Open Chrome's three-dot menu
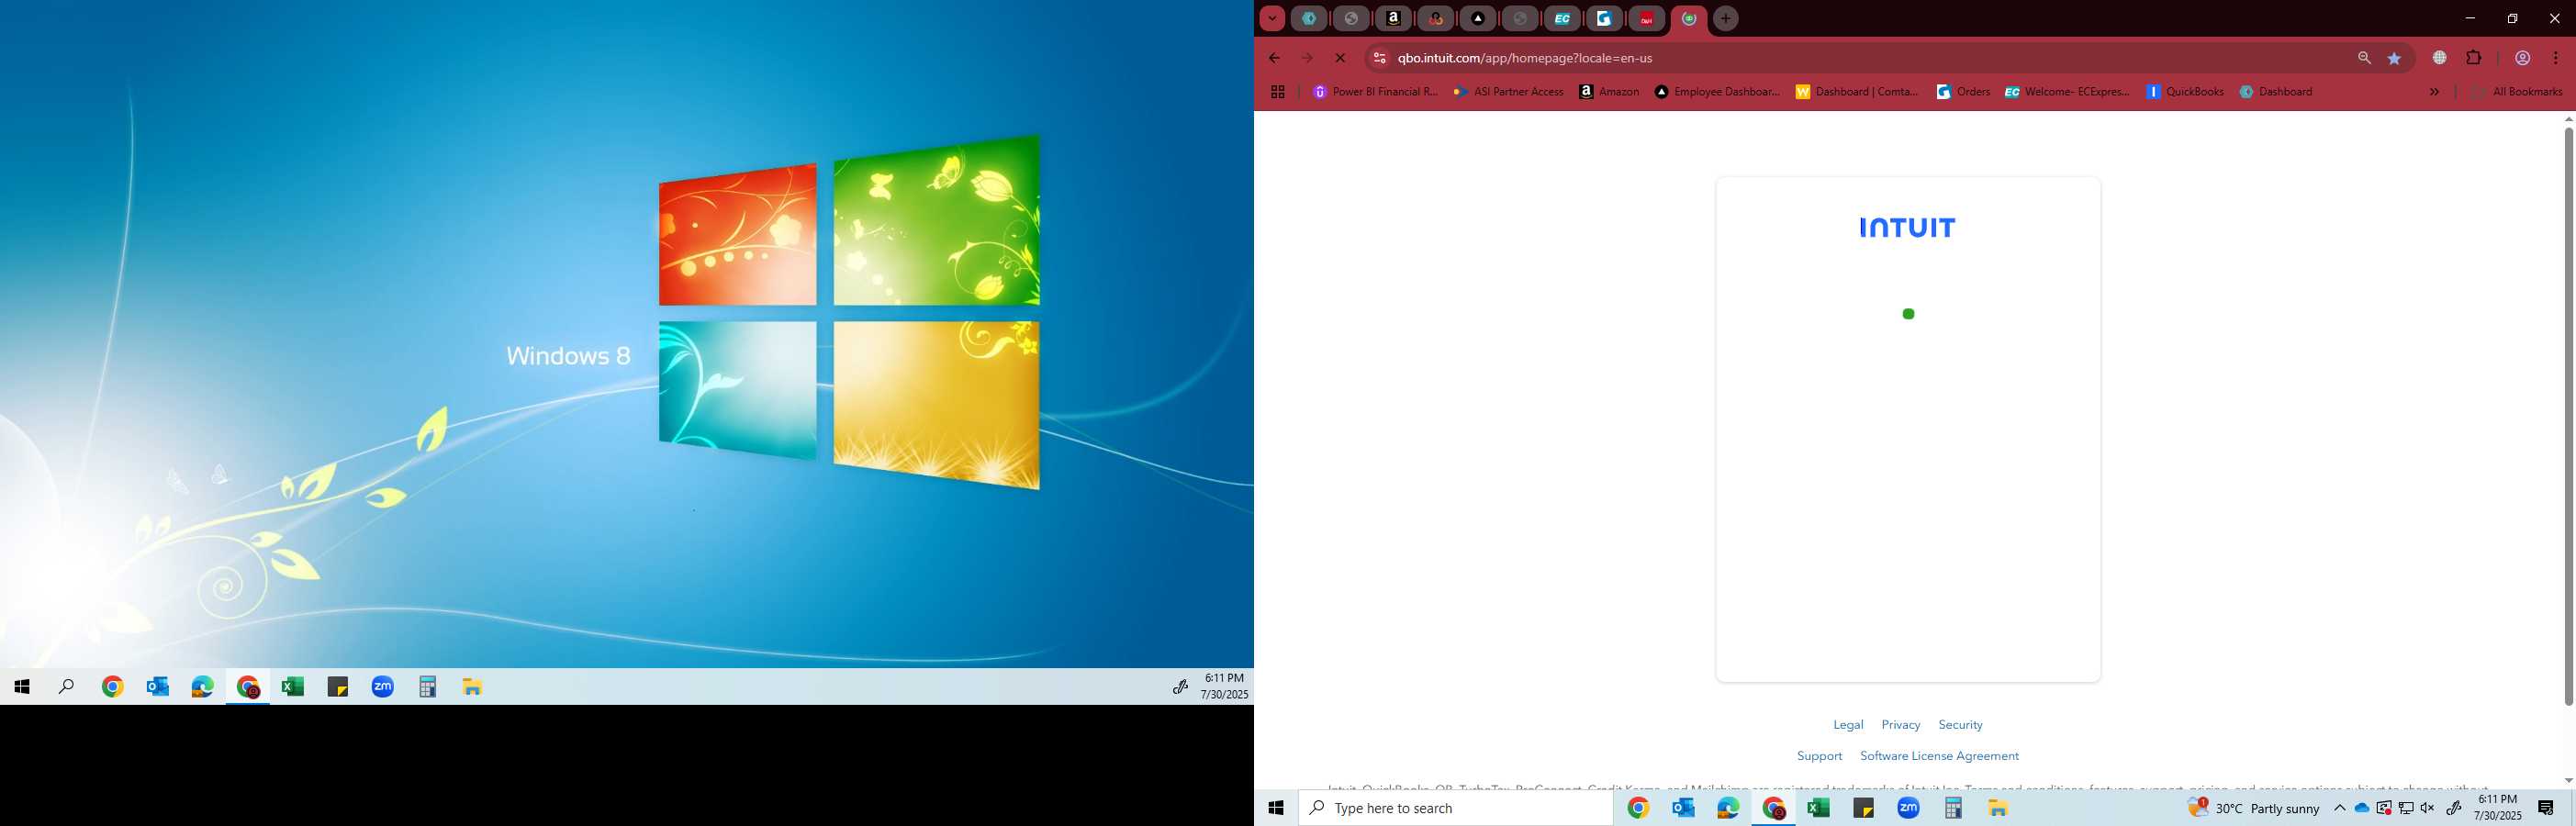 (2555, 58)
